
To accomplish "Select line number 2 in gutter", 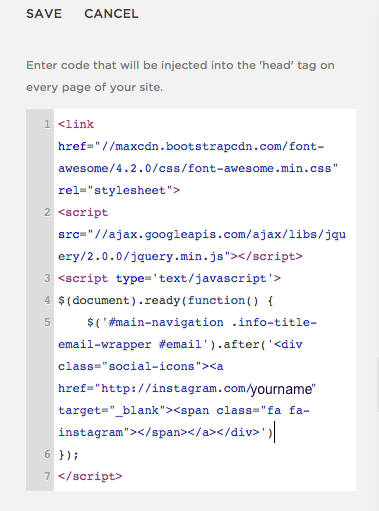I will pyautogui.click(x=47, y=212).
